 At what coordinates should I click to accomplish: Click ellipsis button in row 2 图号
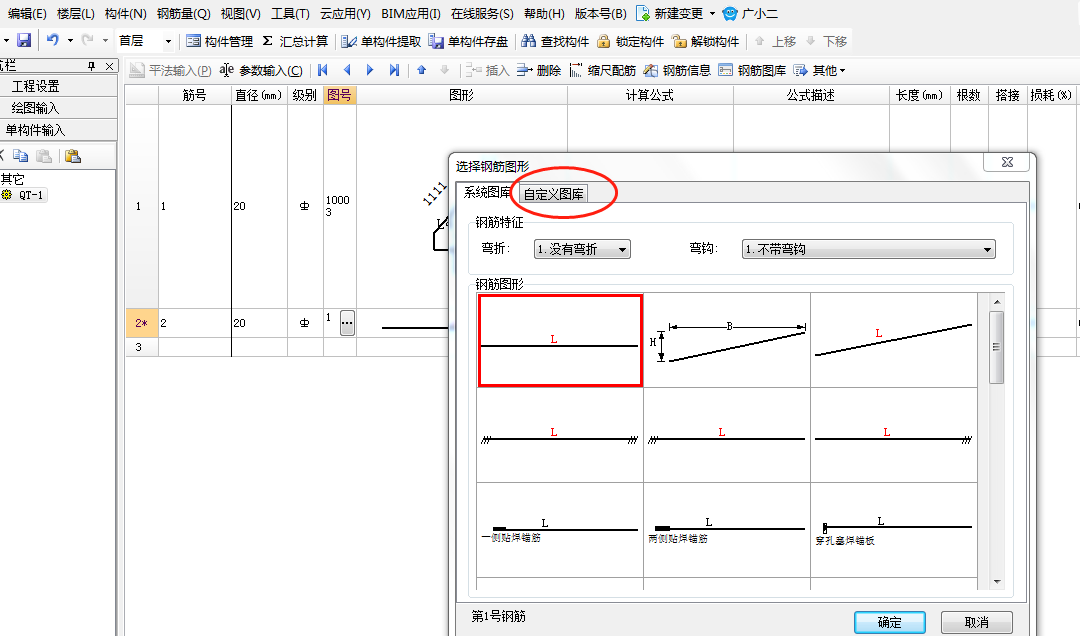(x=347, y=322)
